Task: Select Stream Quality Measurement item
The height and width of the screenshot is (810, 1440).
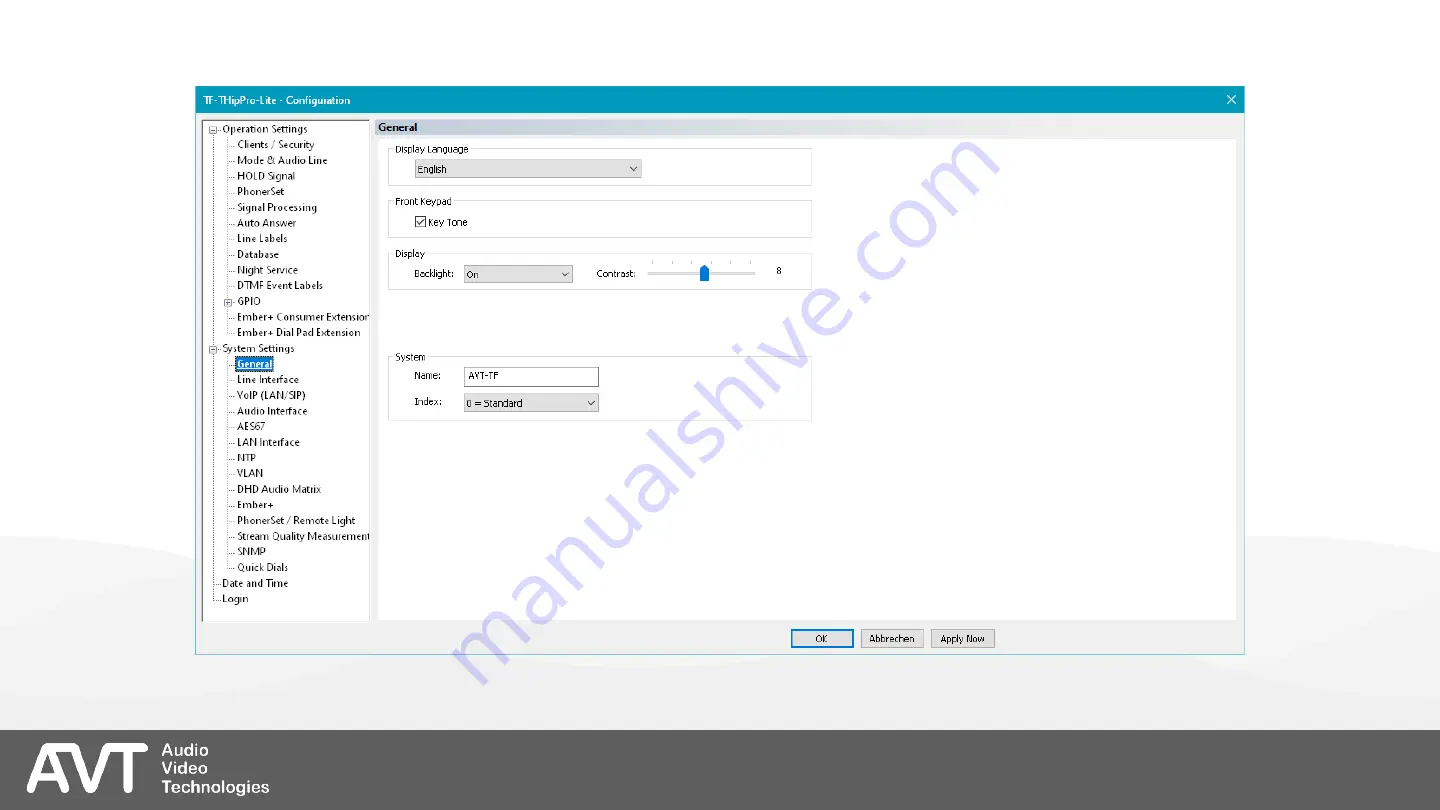Action: click(x=303, y=536)
